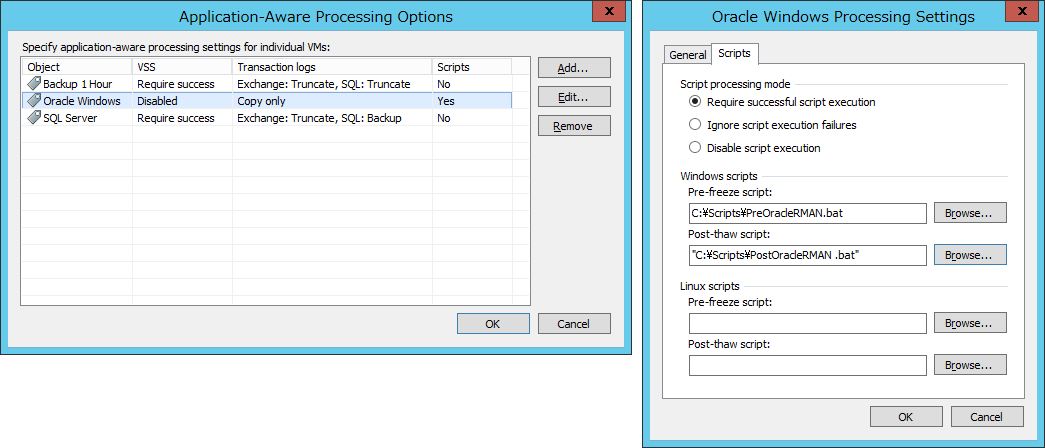Screen dimensions: 1045x448
Task: Click the tag icon beside Oracle Windows
Action: coord(33,101)
